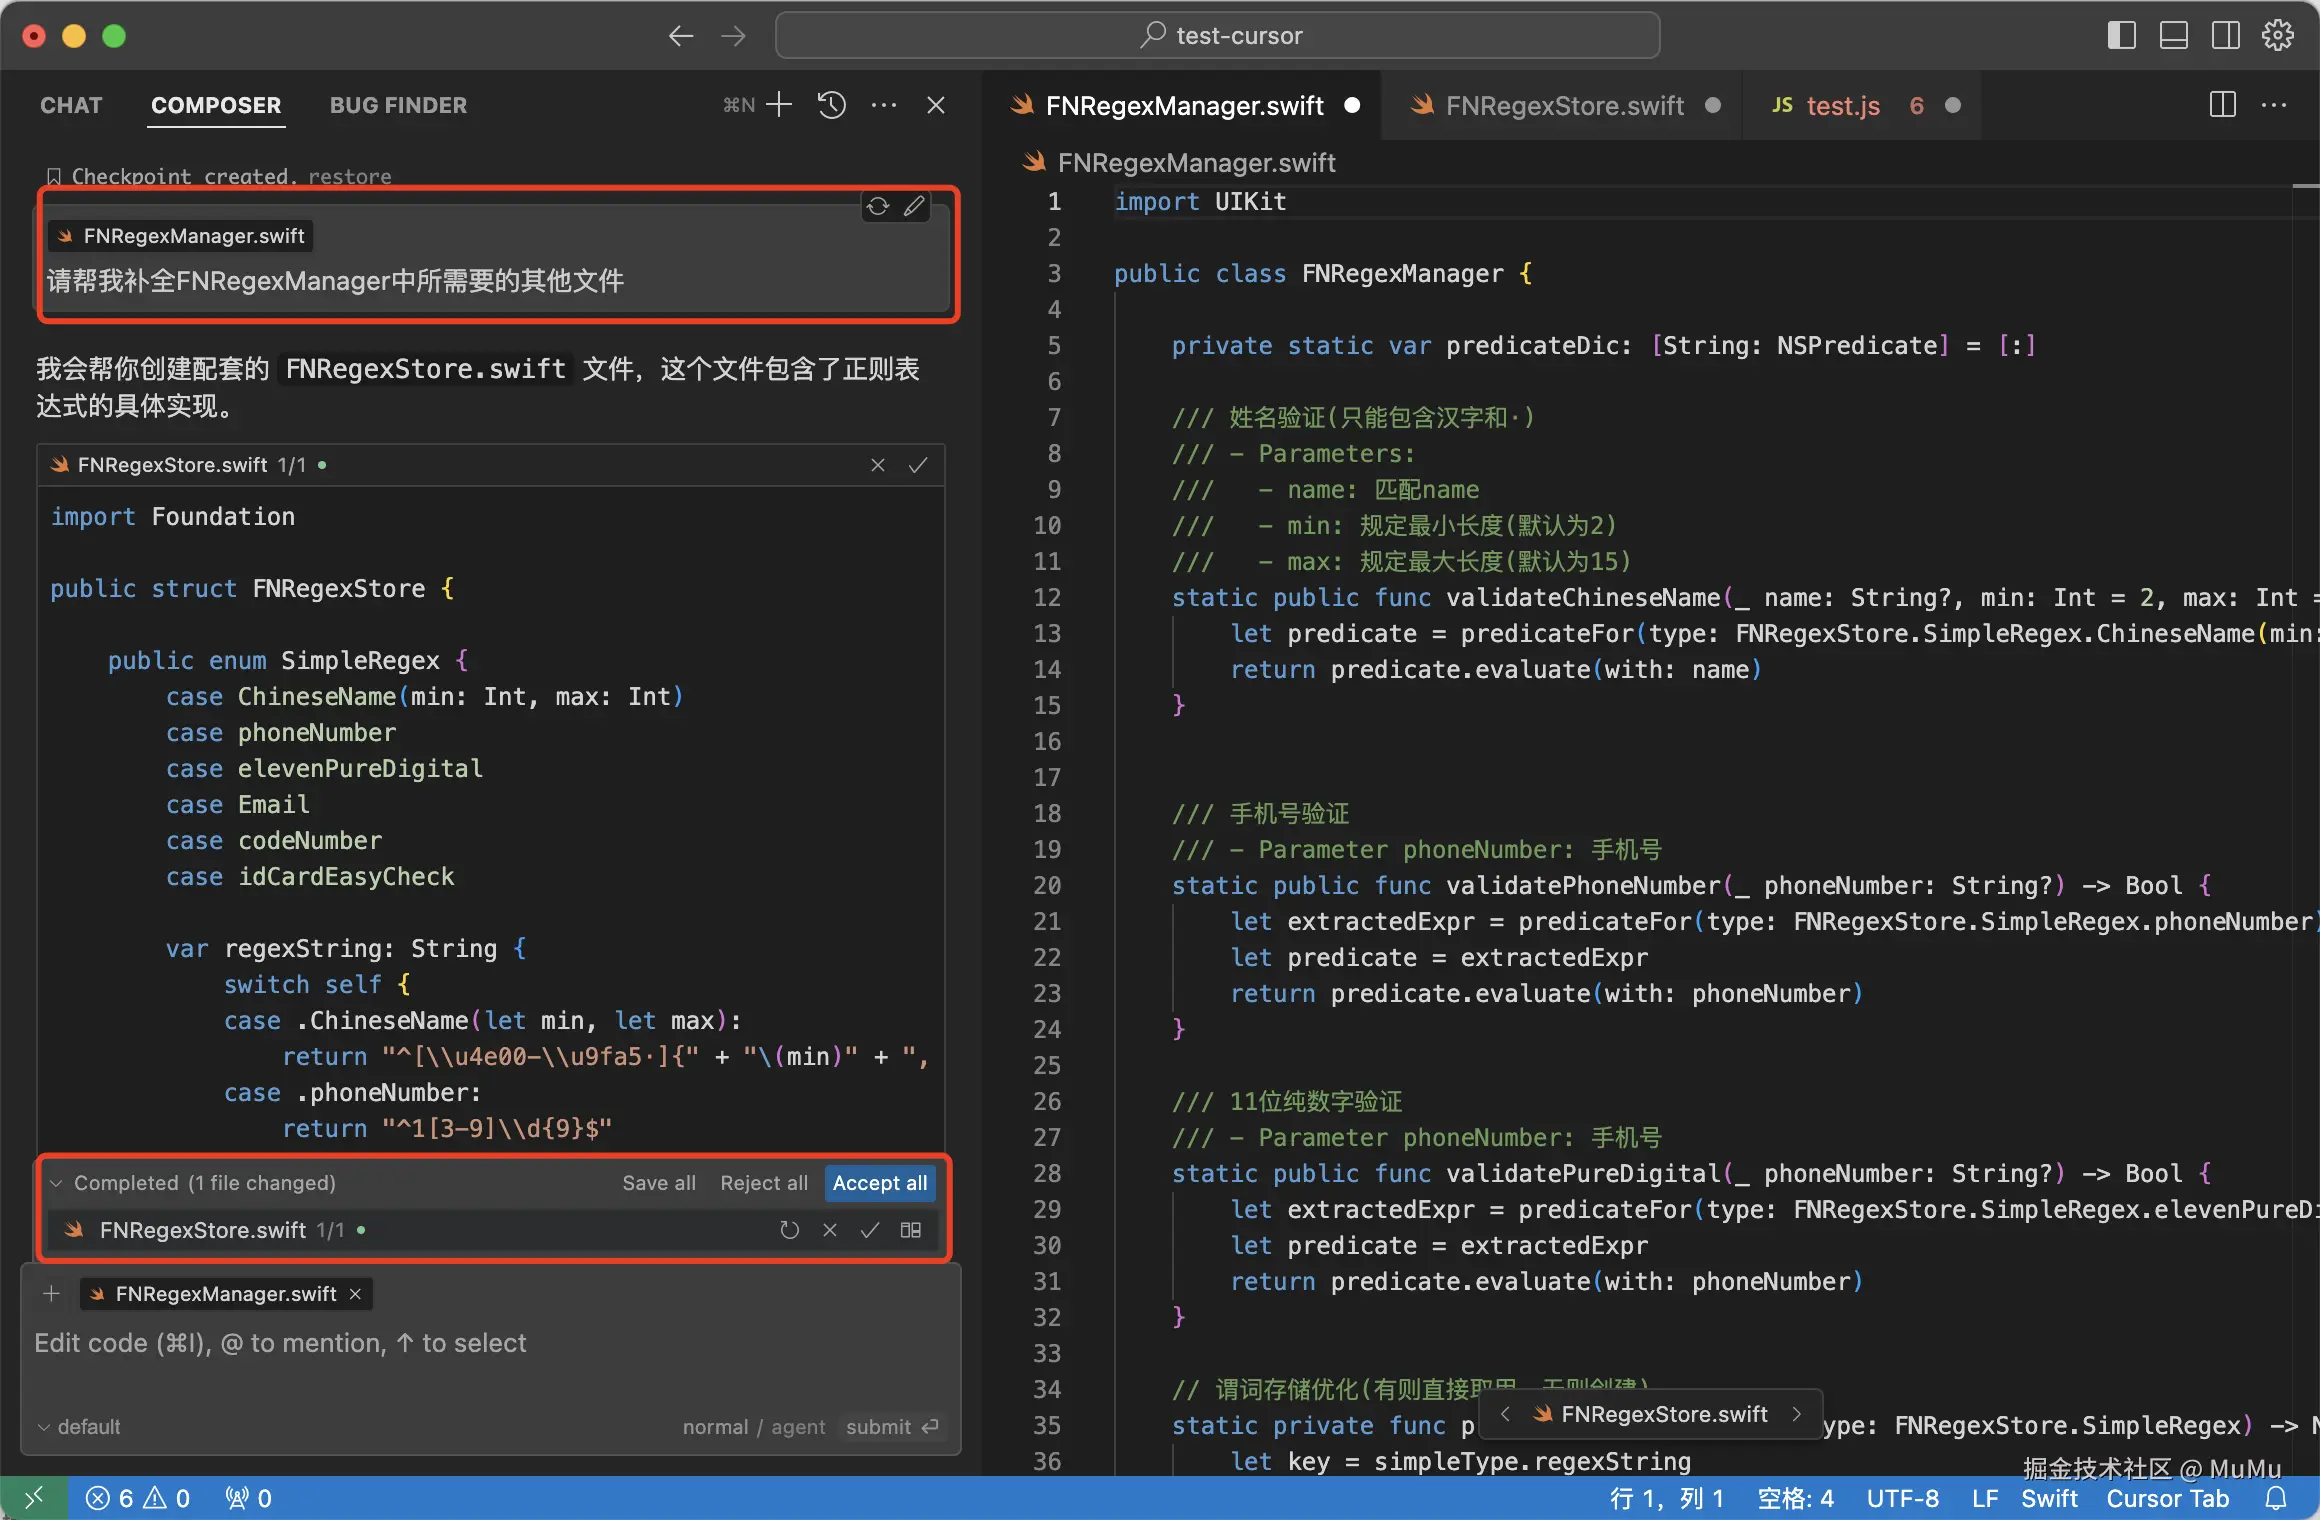Click the resubmit refresh icon on prompt
This screenshot has height=1520, width=2320.
pos(878,206)
